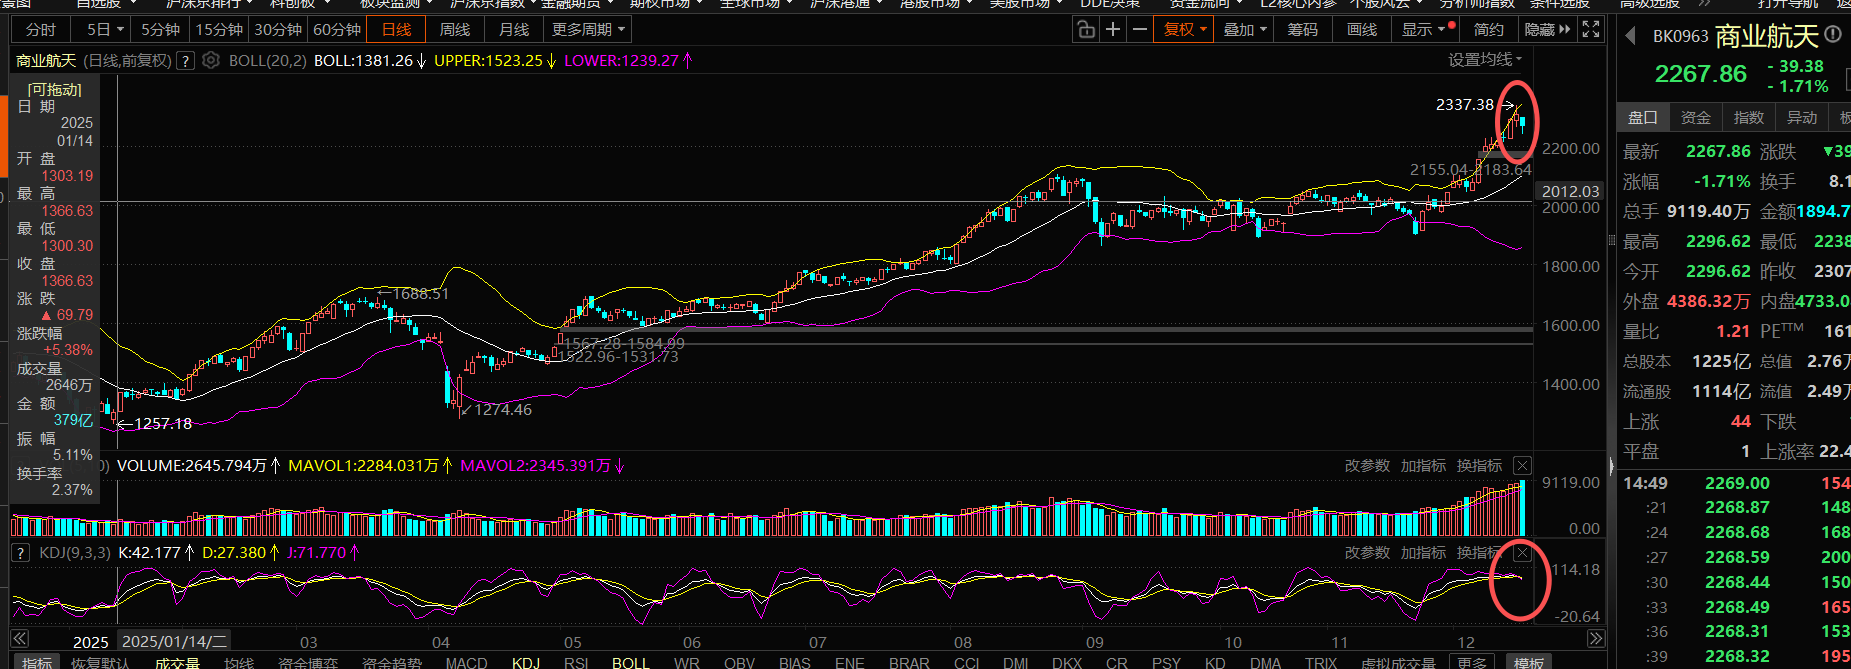Open the 设置均线 moving average dropdown

tap(1485, 60)
